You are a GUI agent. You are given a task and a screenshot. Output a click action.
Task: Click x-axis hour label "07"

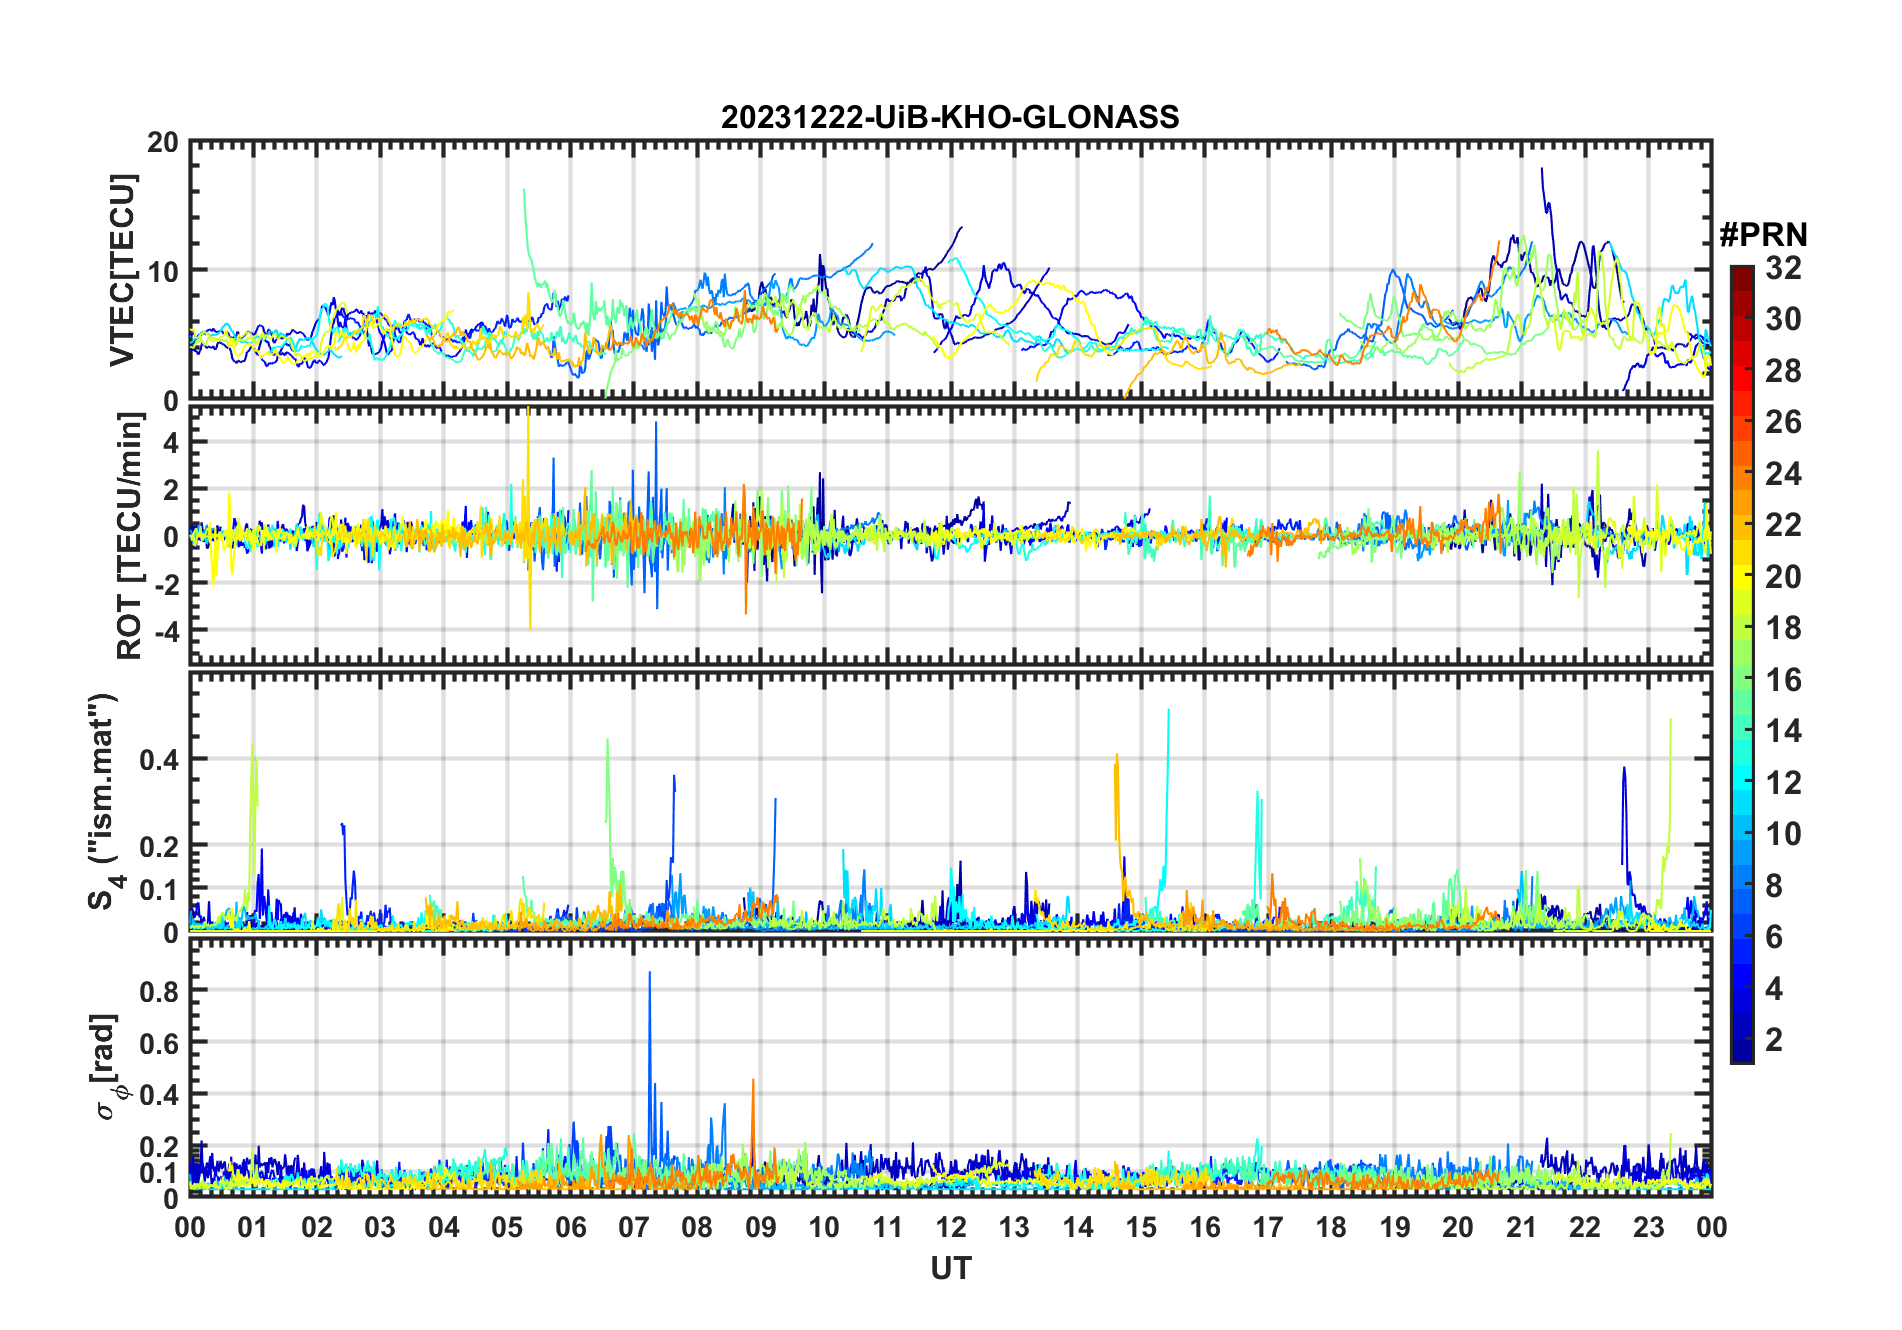[634, 1227]
